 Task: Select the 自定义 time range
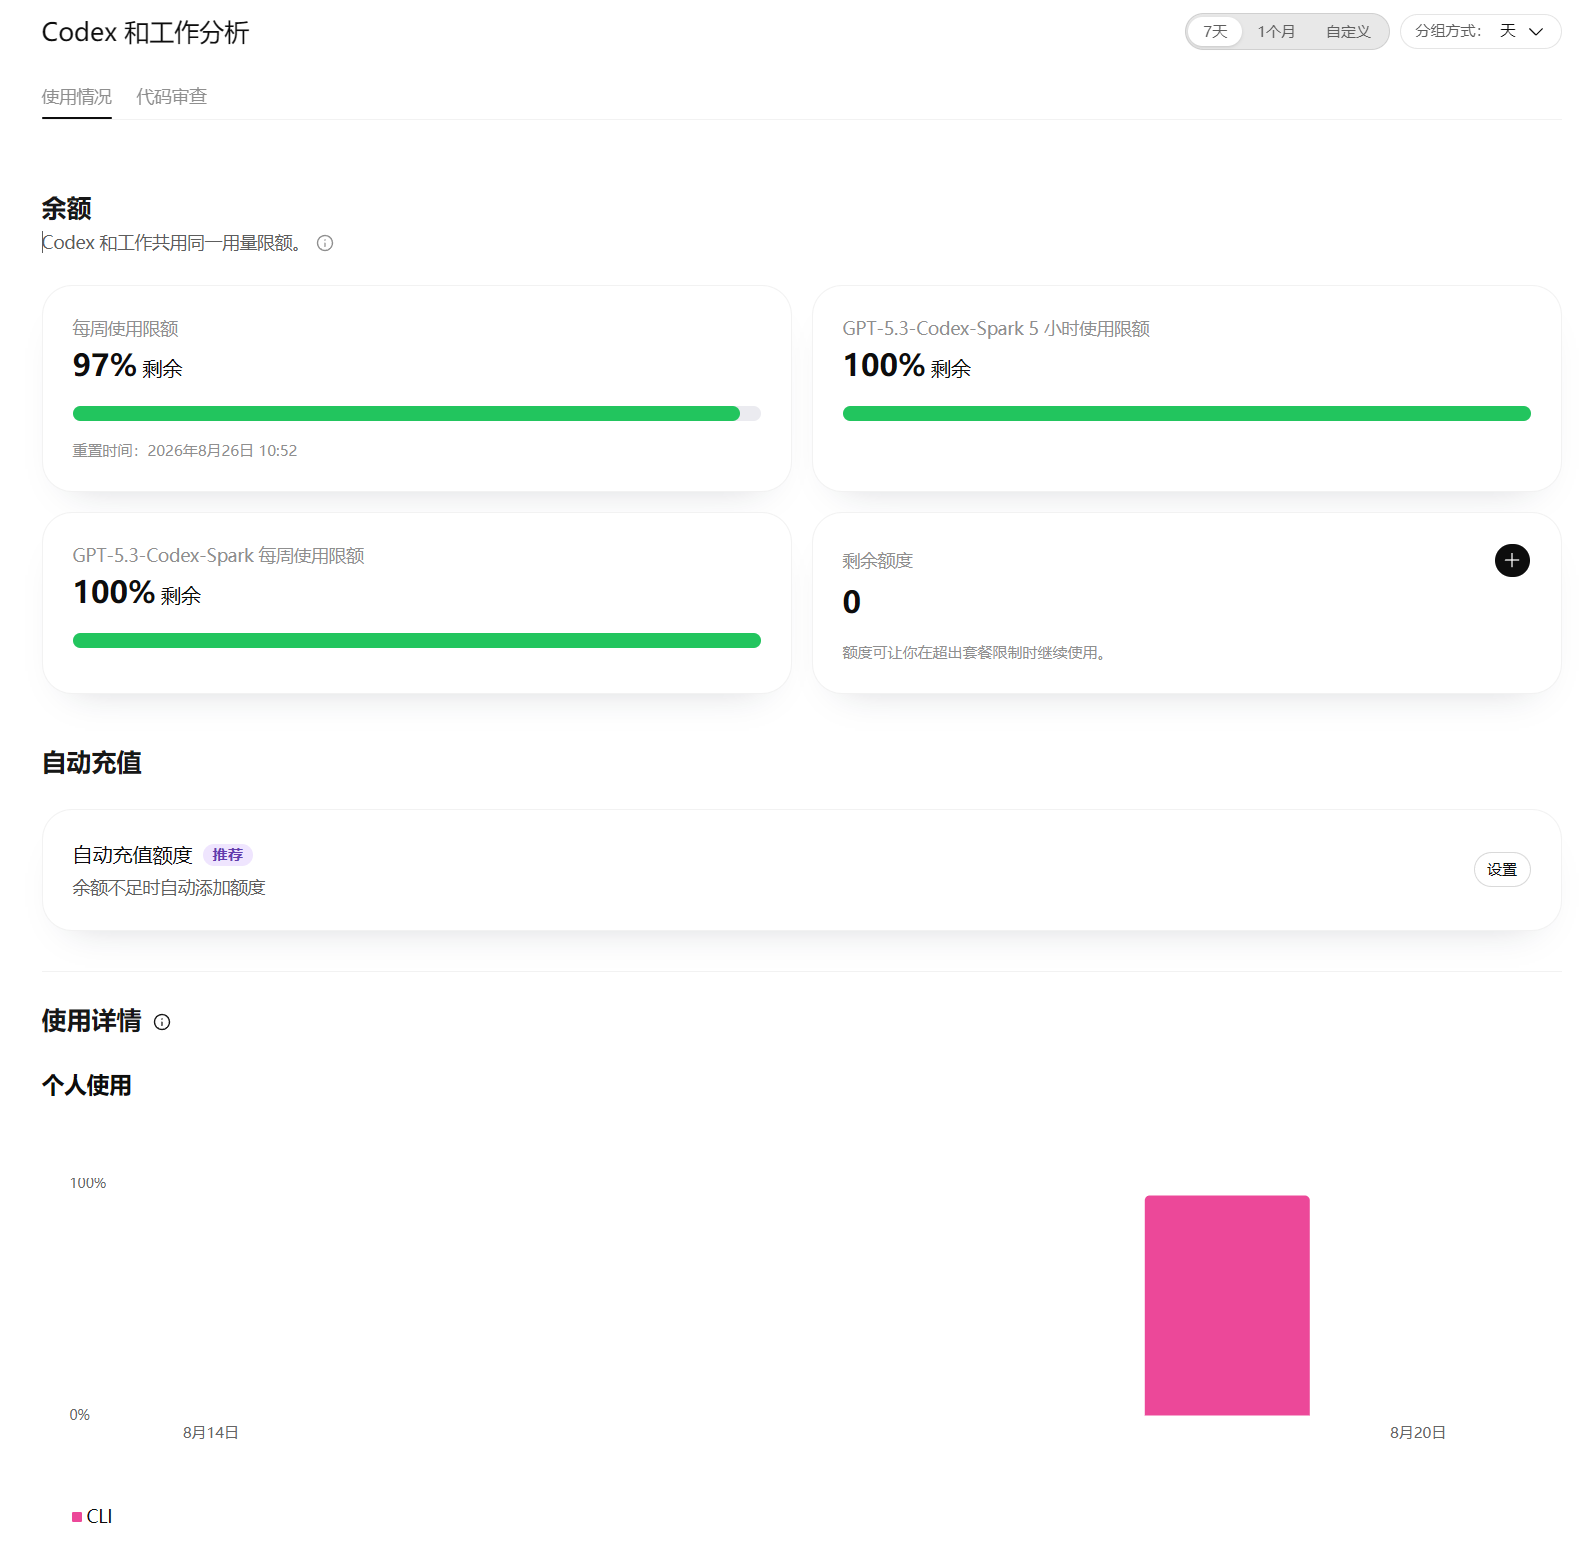pos(1348,32)
